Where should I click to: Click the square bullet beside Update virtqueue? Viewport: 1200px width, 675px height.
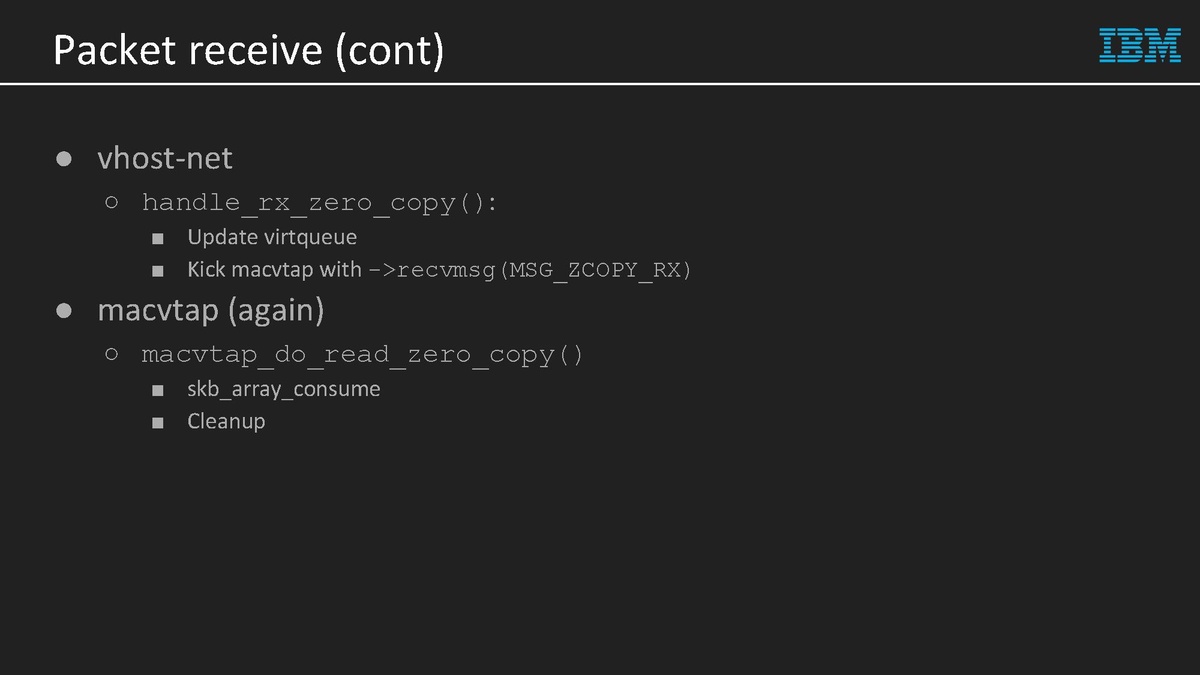click(x=158, y=238)
